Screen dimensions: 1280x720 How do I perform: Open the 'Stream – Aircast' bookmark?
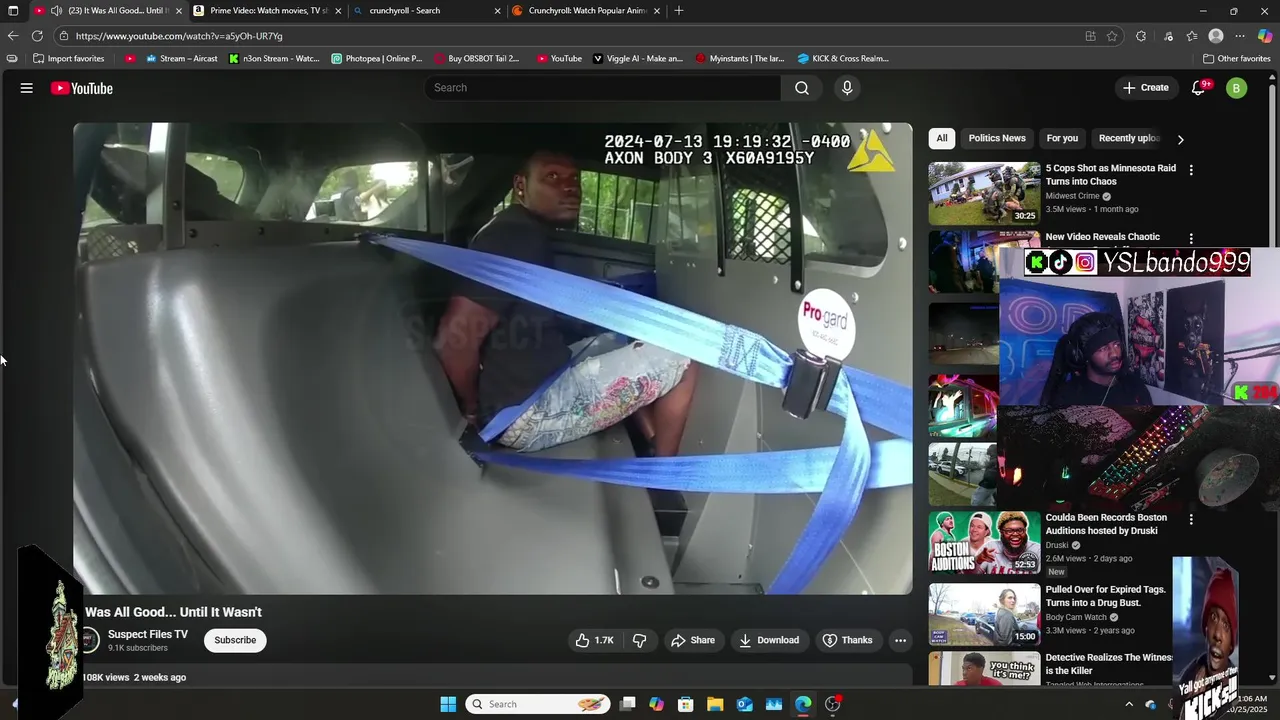click(182, 58)
